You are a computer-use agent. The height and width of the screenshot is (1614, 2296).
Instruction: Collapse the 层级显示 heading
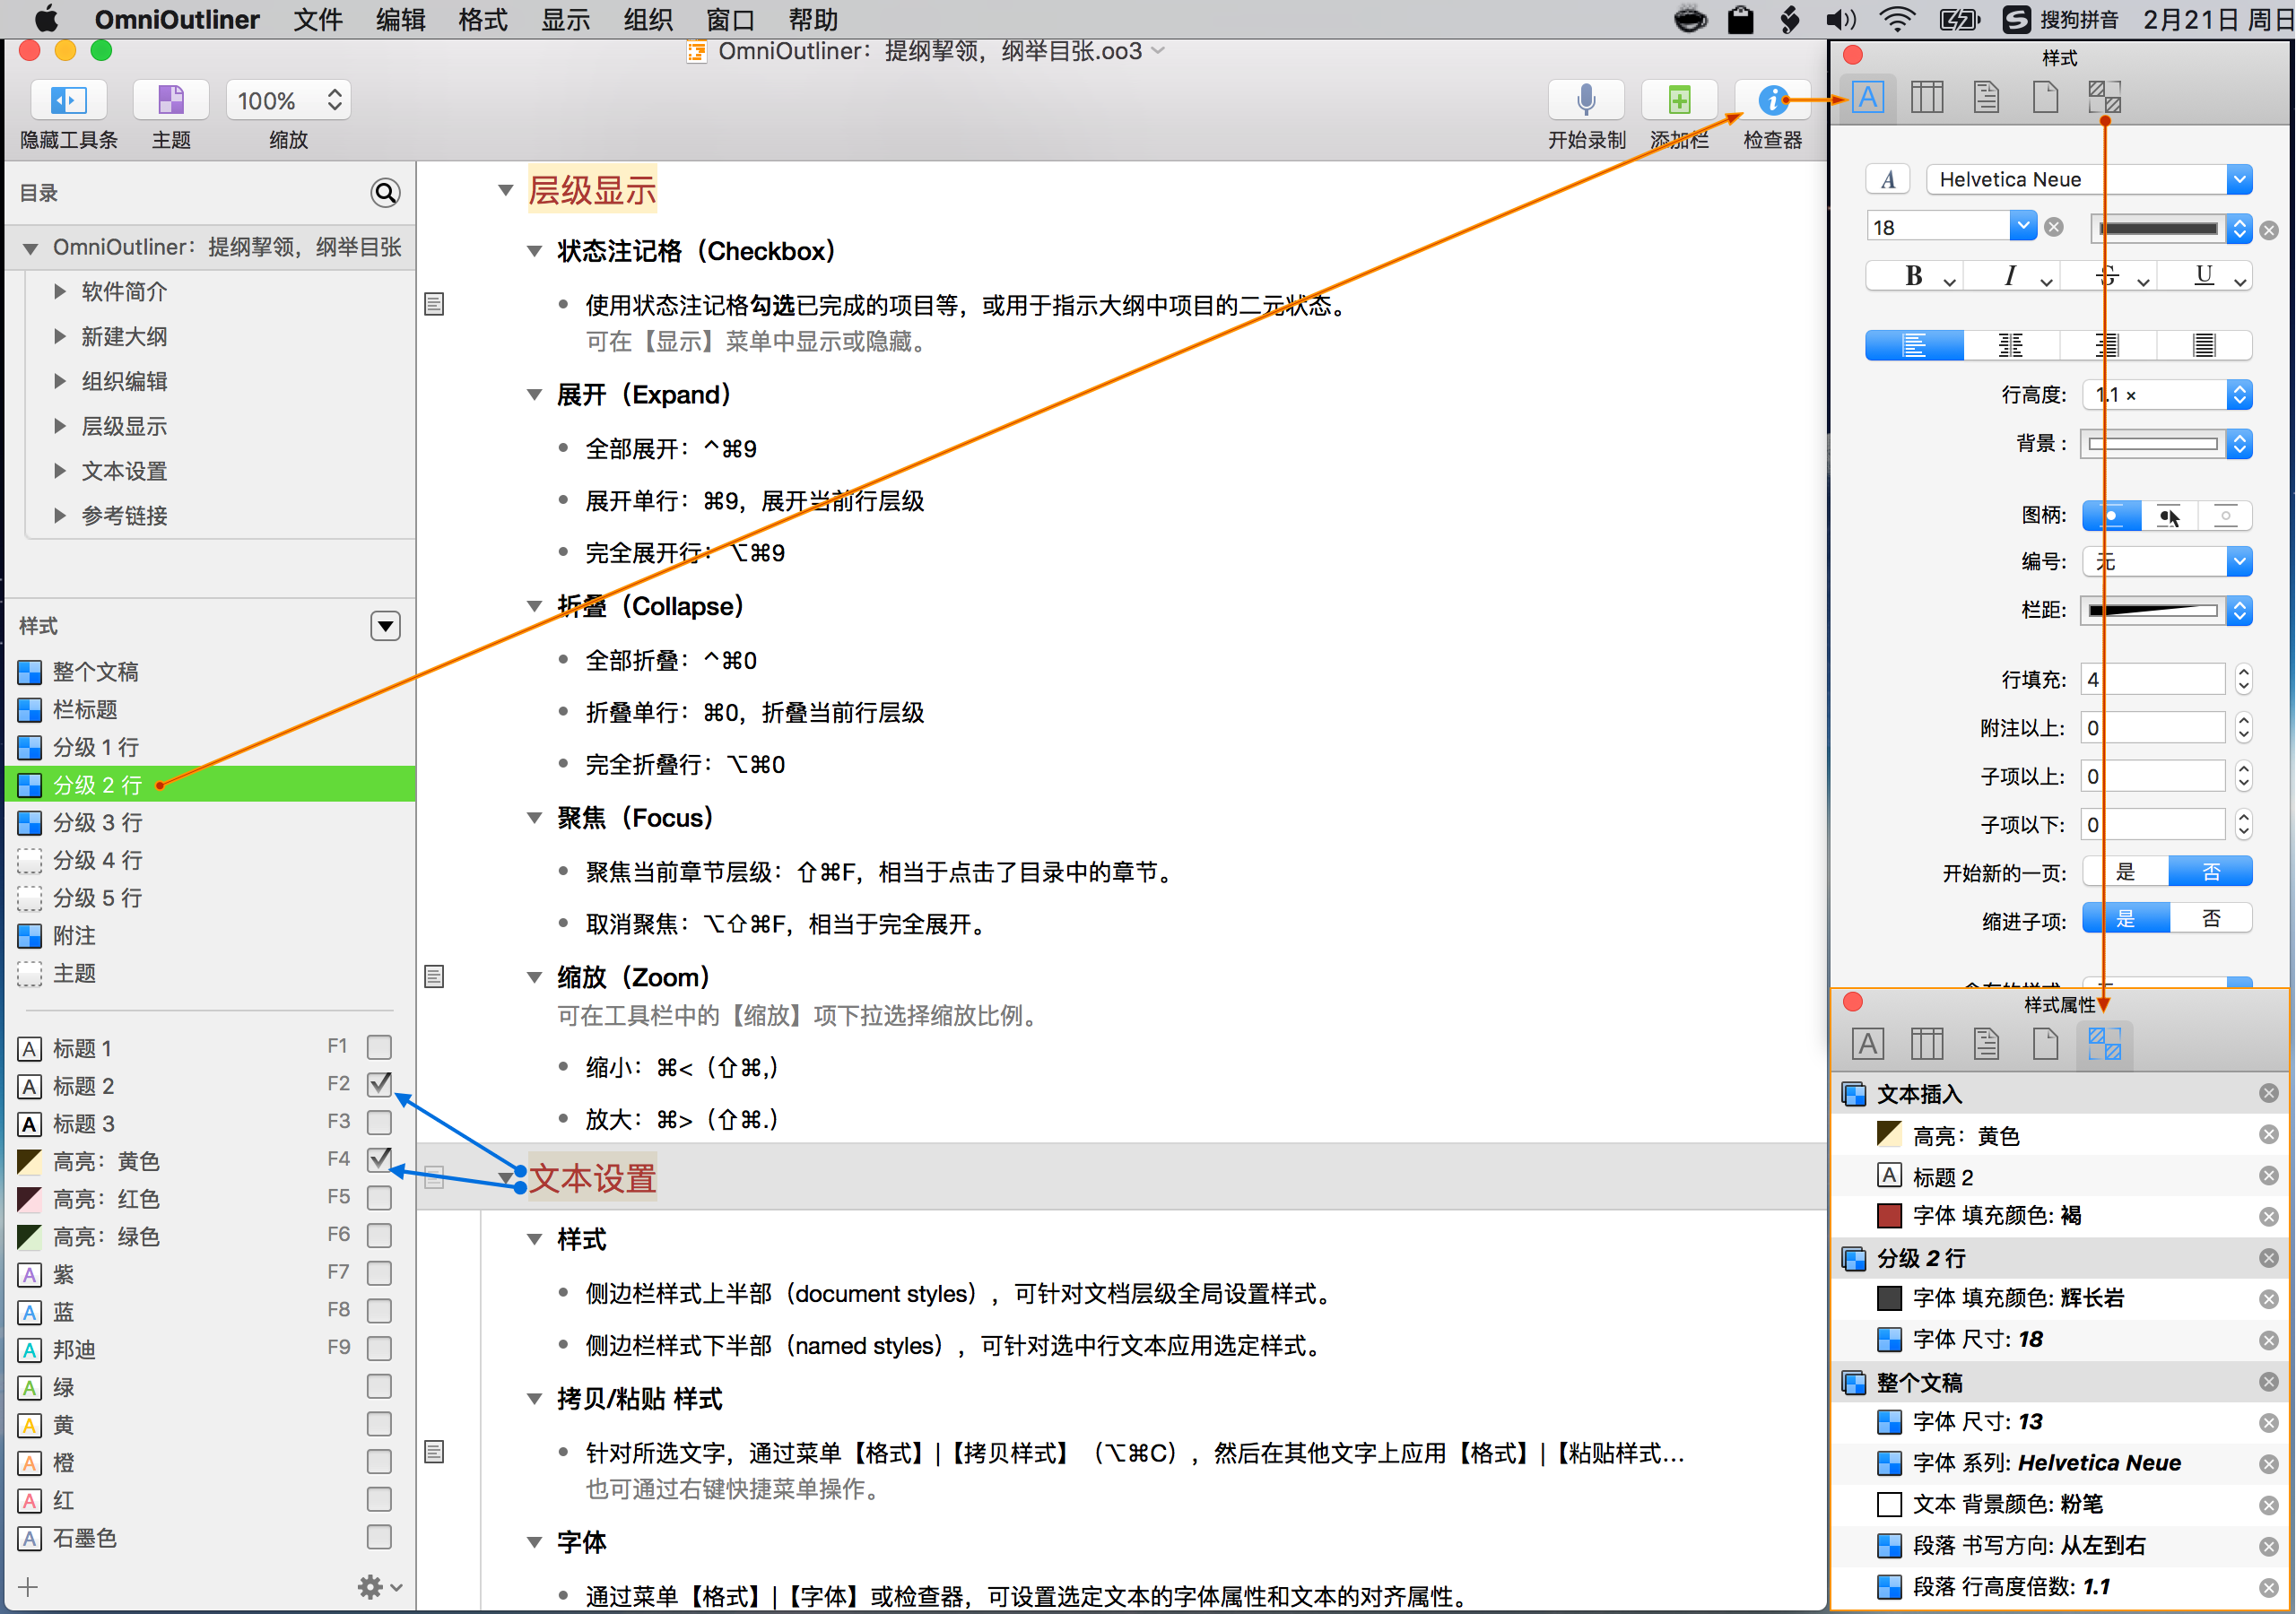506,190
